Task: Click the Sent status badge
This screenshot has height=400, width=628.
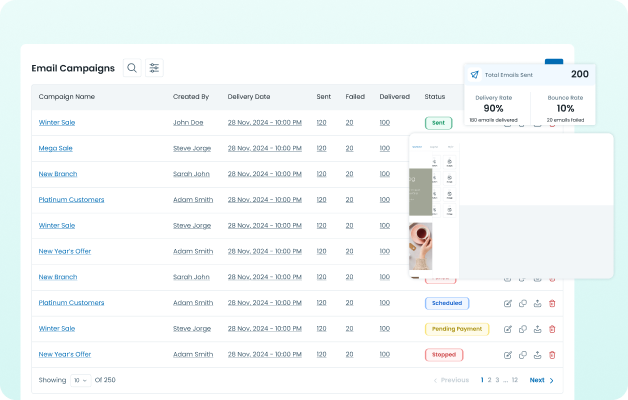Action: pos(438,123)
